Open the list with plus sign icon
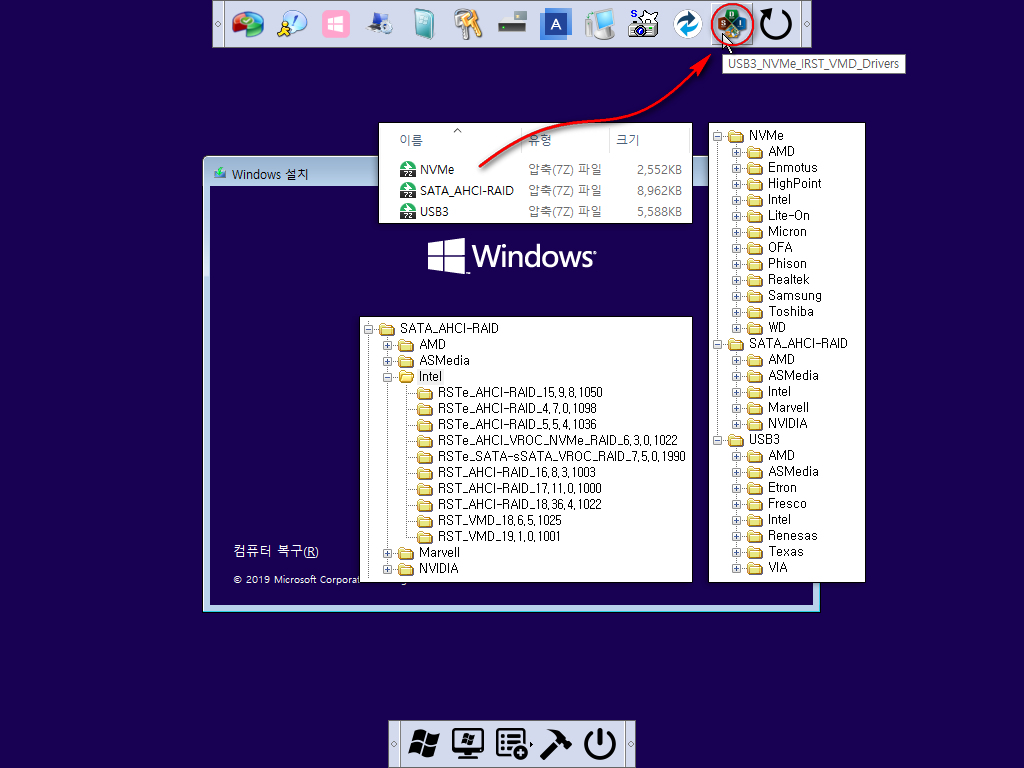Screen dimensions: 1024x768 pos(512,744)
